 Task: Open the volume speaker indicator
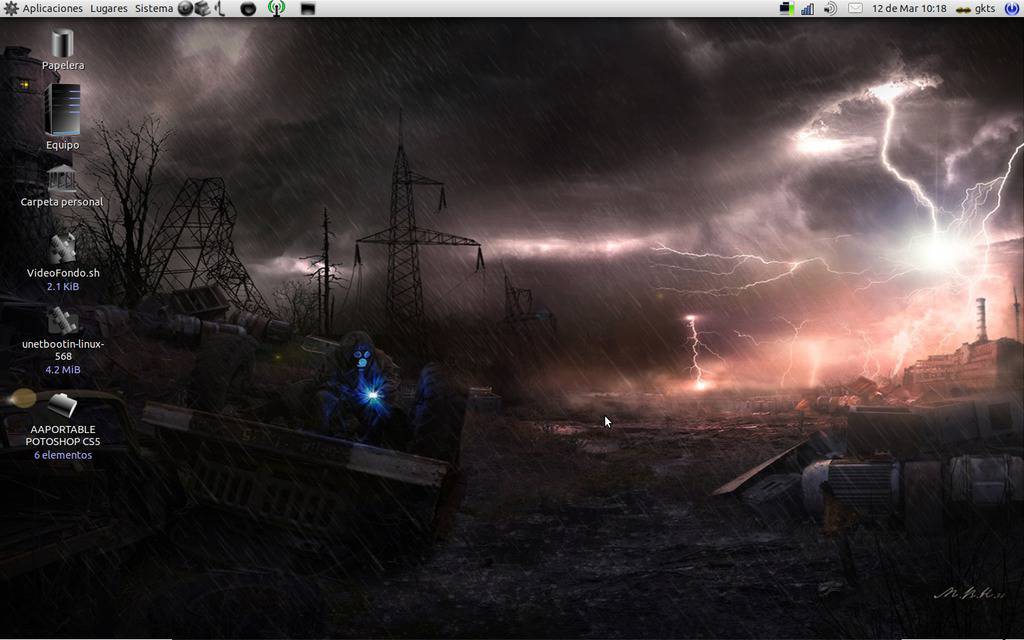(x=830, y=8)
